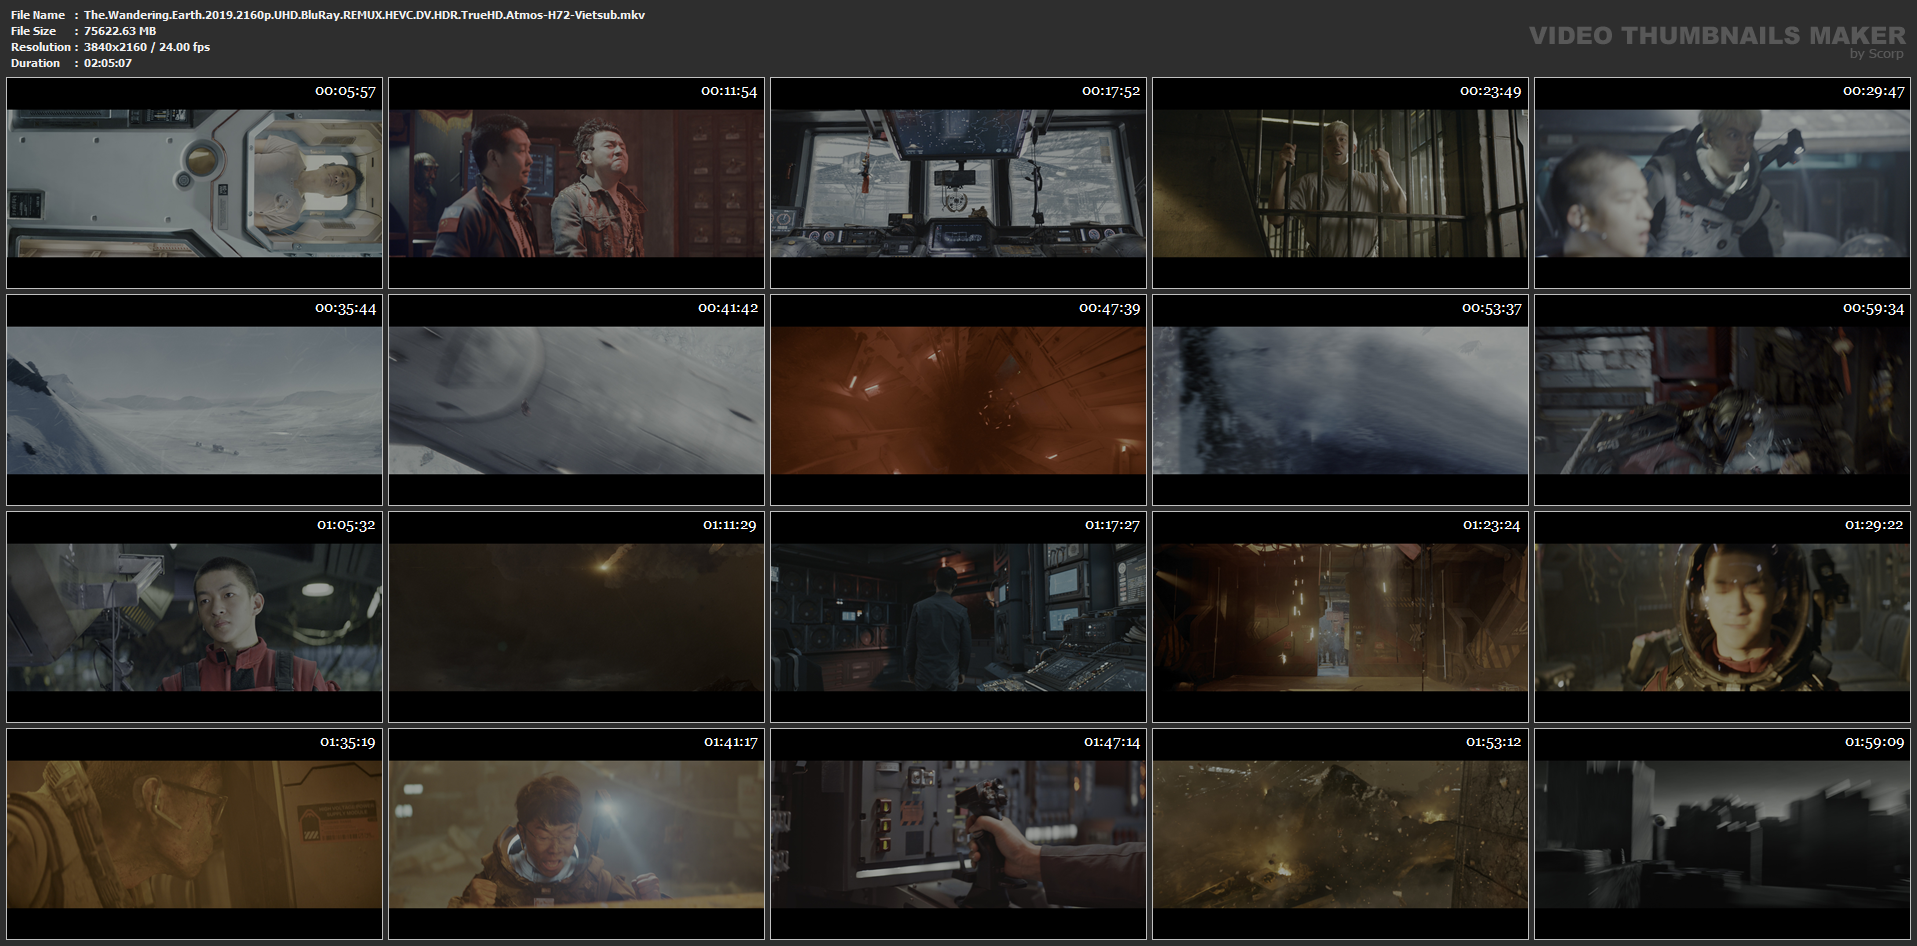Open thumbnail at 01:47:14

pyautogui.click(x=958, y=834)
